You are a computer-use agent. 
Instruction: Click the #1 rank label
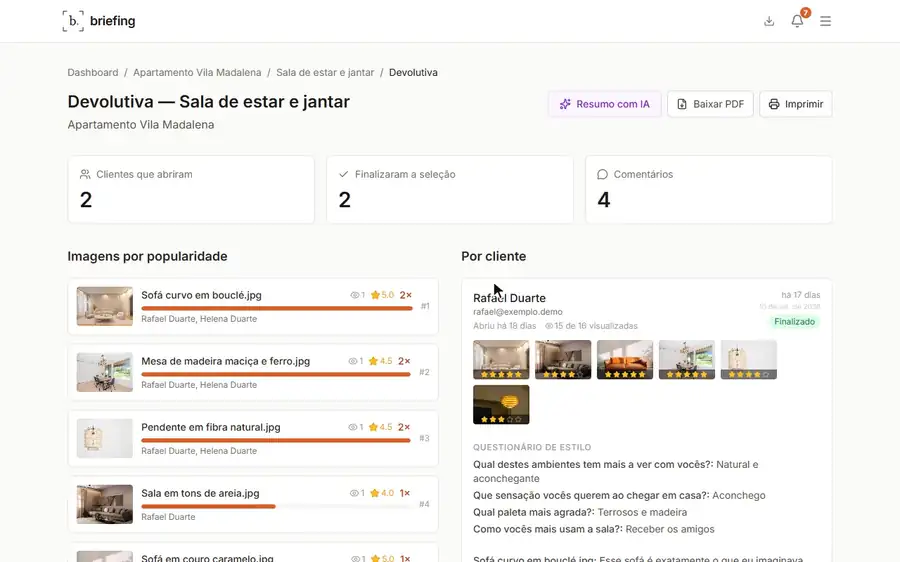pyautogui.click(x=425, y=306)
